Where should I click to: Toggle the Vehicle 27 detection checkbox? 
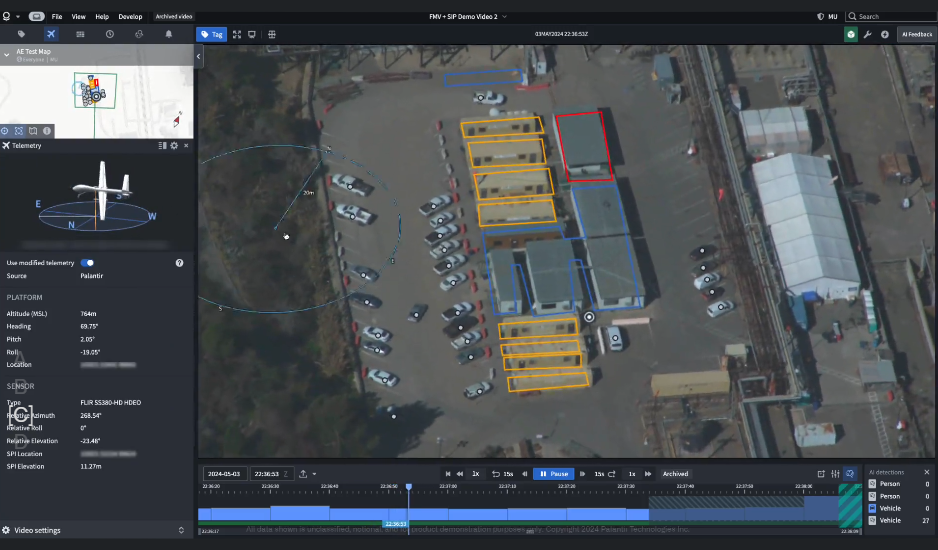click(x=872, y=521)
